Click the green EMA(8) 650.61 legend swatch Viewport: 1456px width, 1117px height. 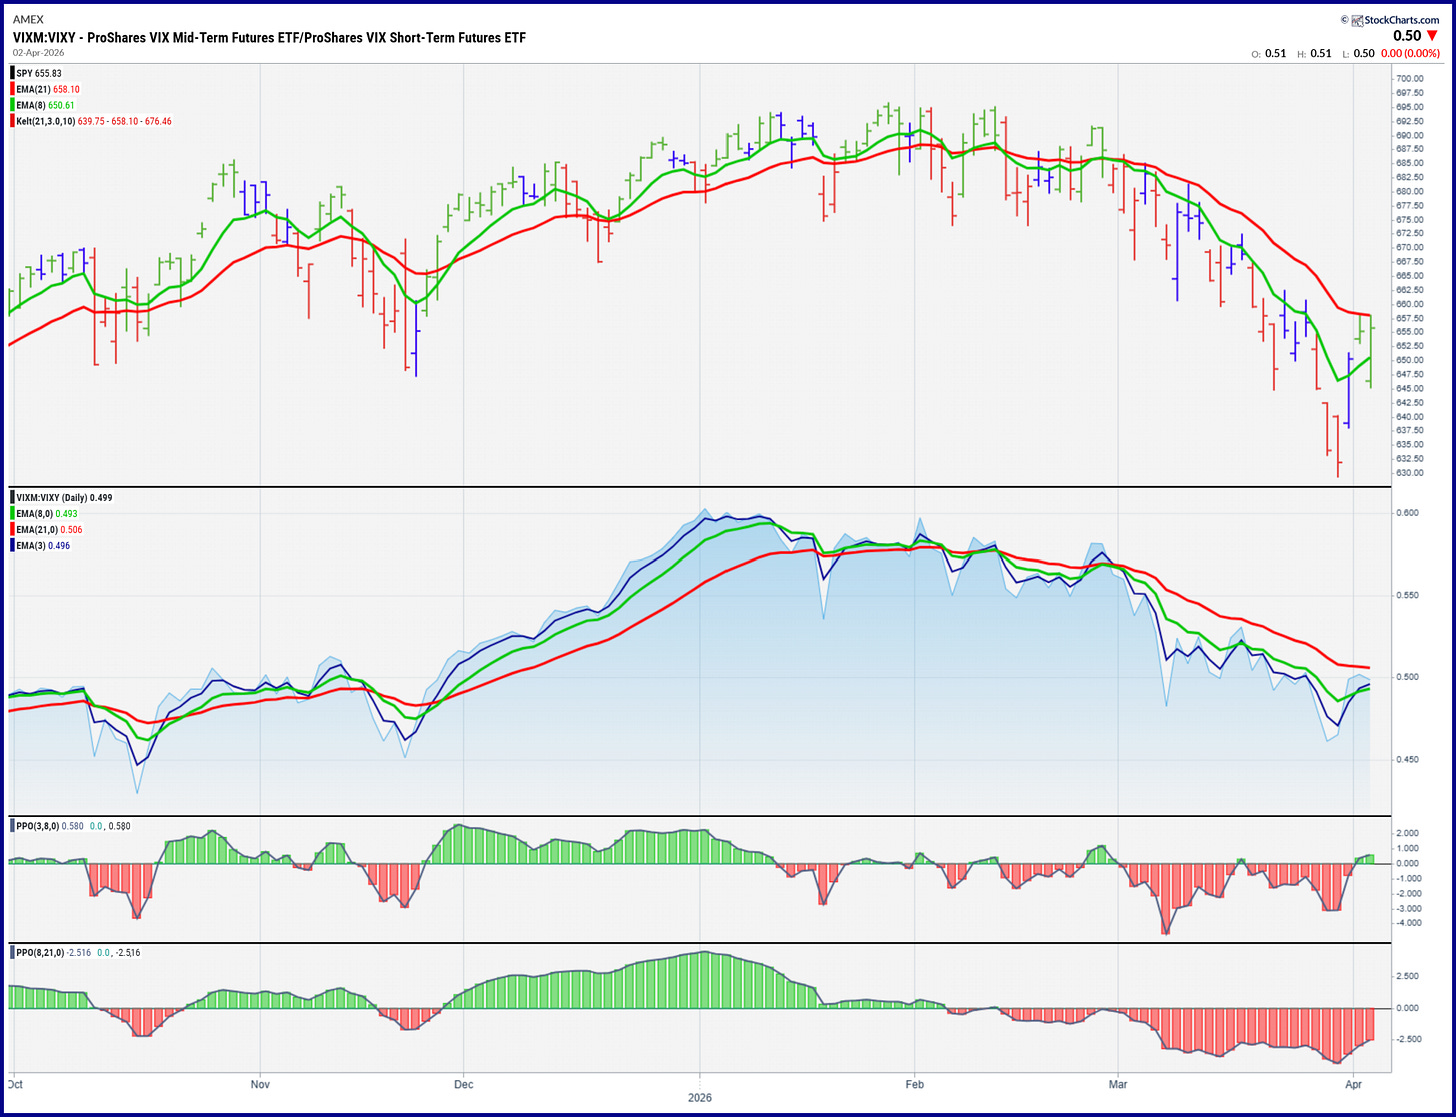click(12, 105)
